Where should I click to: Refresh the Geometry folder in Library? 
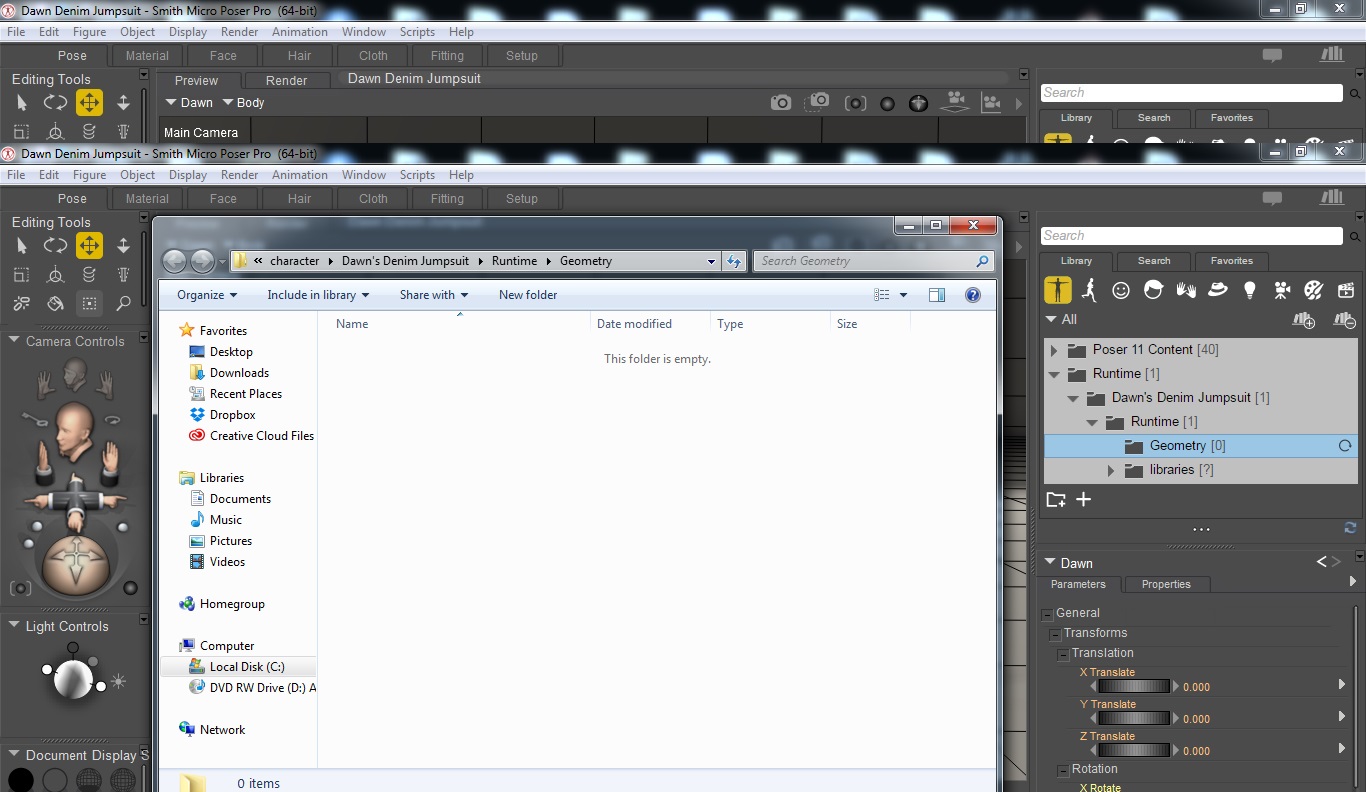pos(1345,446)
